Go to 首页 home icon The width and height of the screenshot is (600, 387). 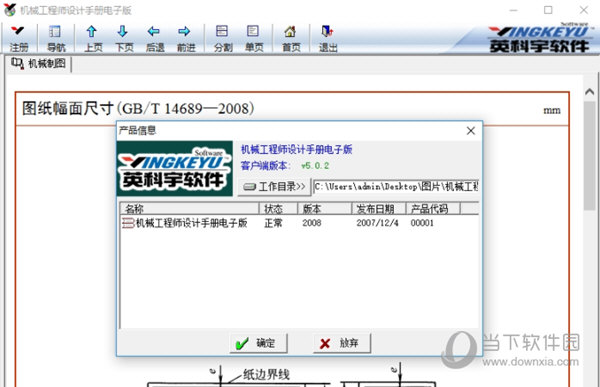pyautogui.click(x=291, y=38)
